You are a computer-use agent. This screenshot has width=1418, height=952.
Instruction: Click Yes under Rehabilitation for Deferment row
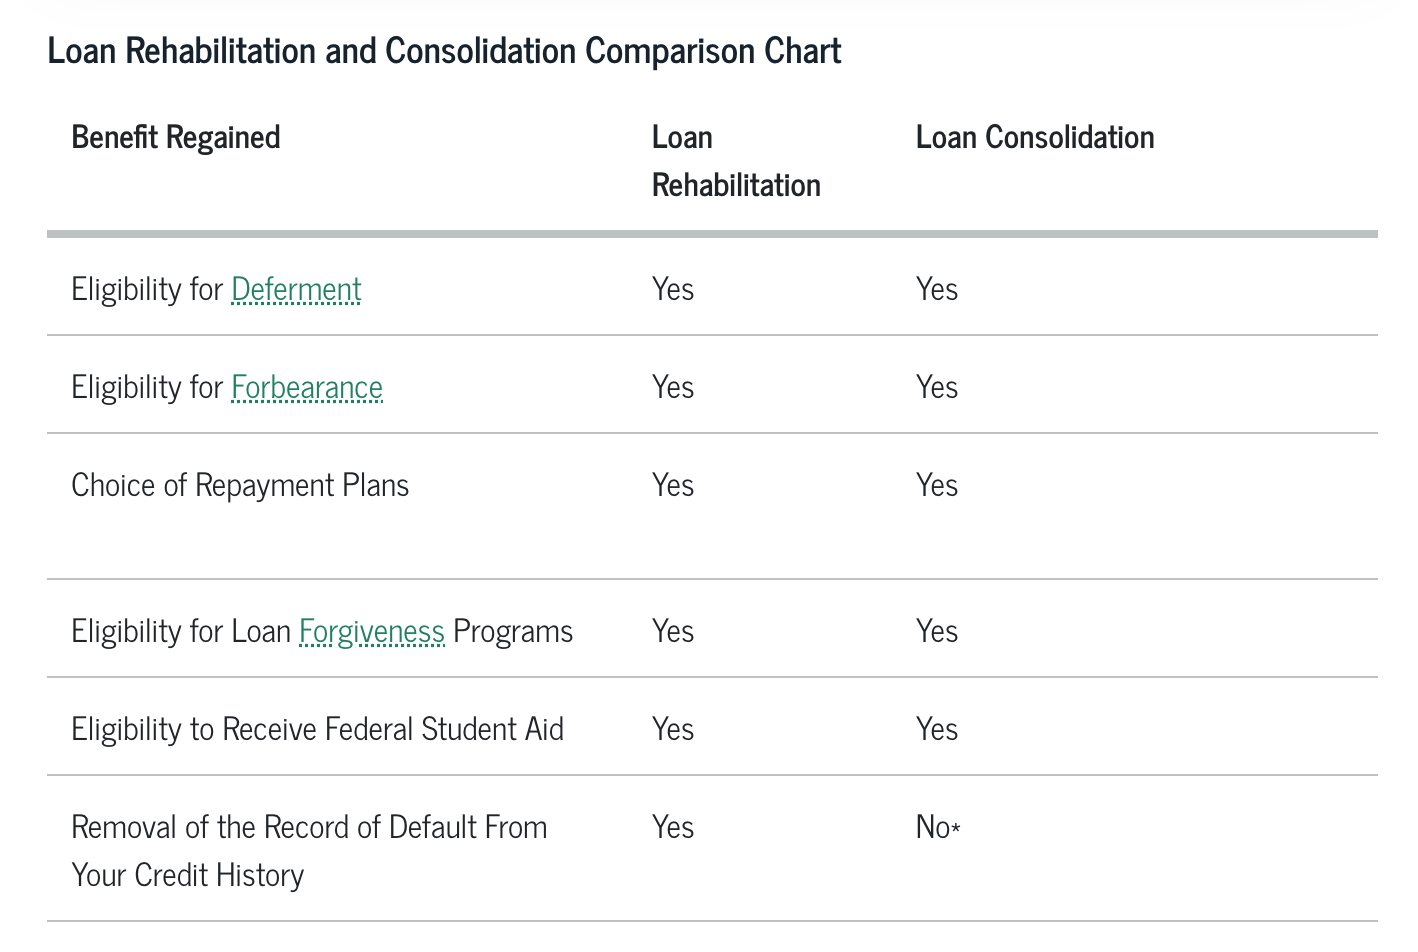click(673, 290)
